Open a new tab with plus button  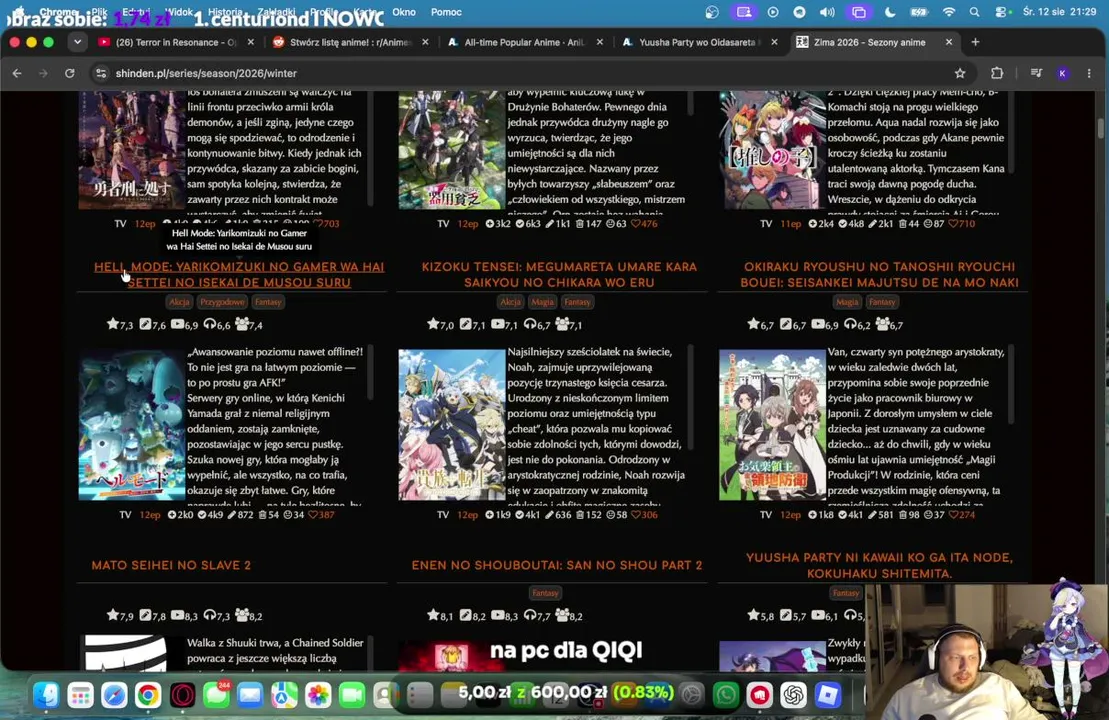click(x=975, y=42)
